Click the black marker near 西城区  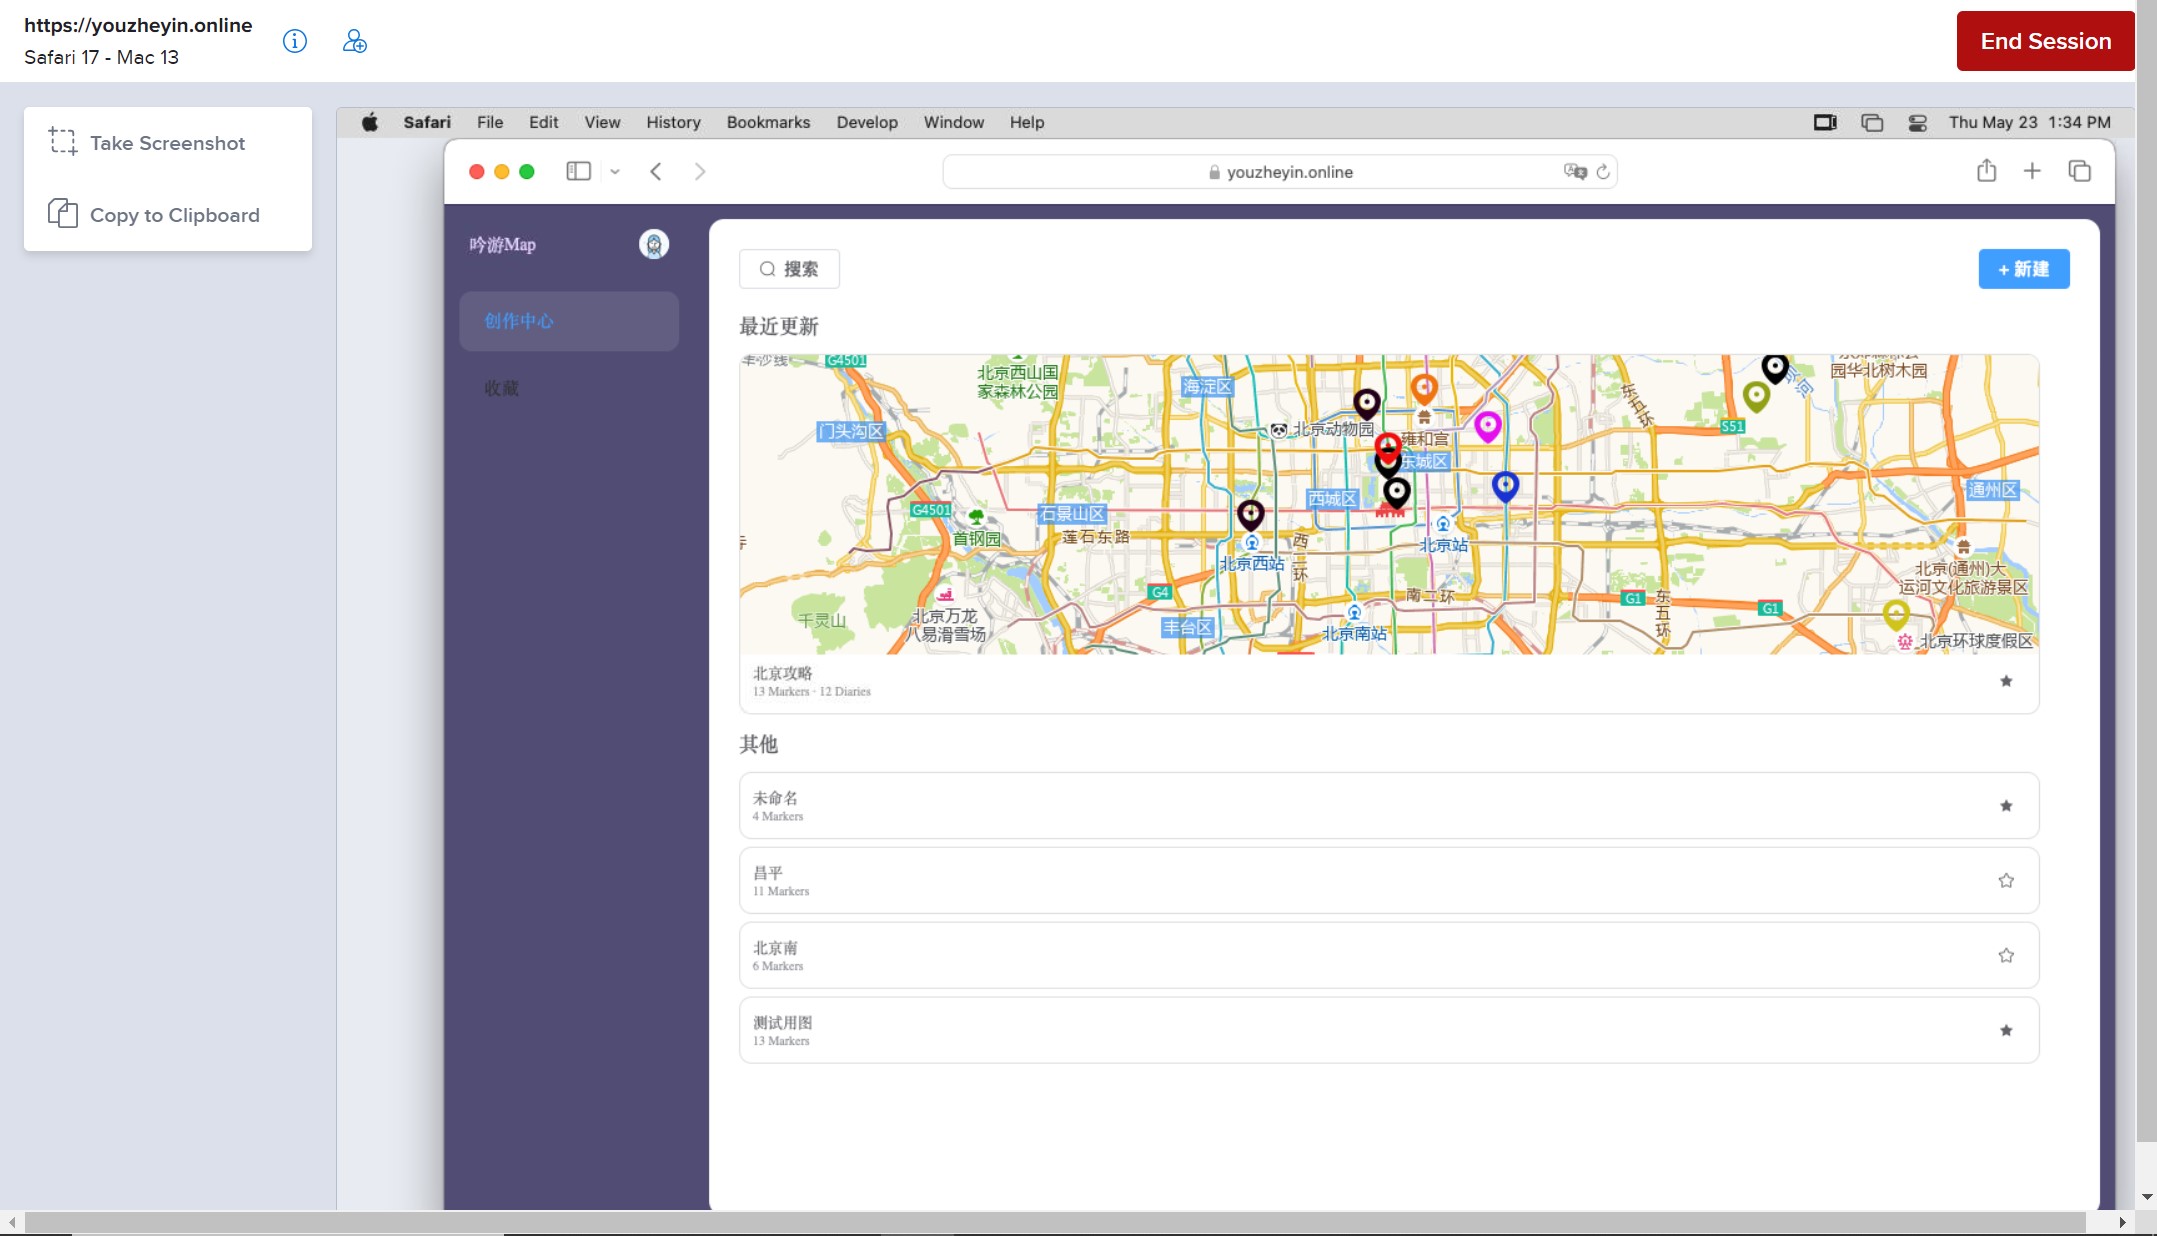click(x=1397, y=491)
